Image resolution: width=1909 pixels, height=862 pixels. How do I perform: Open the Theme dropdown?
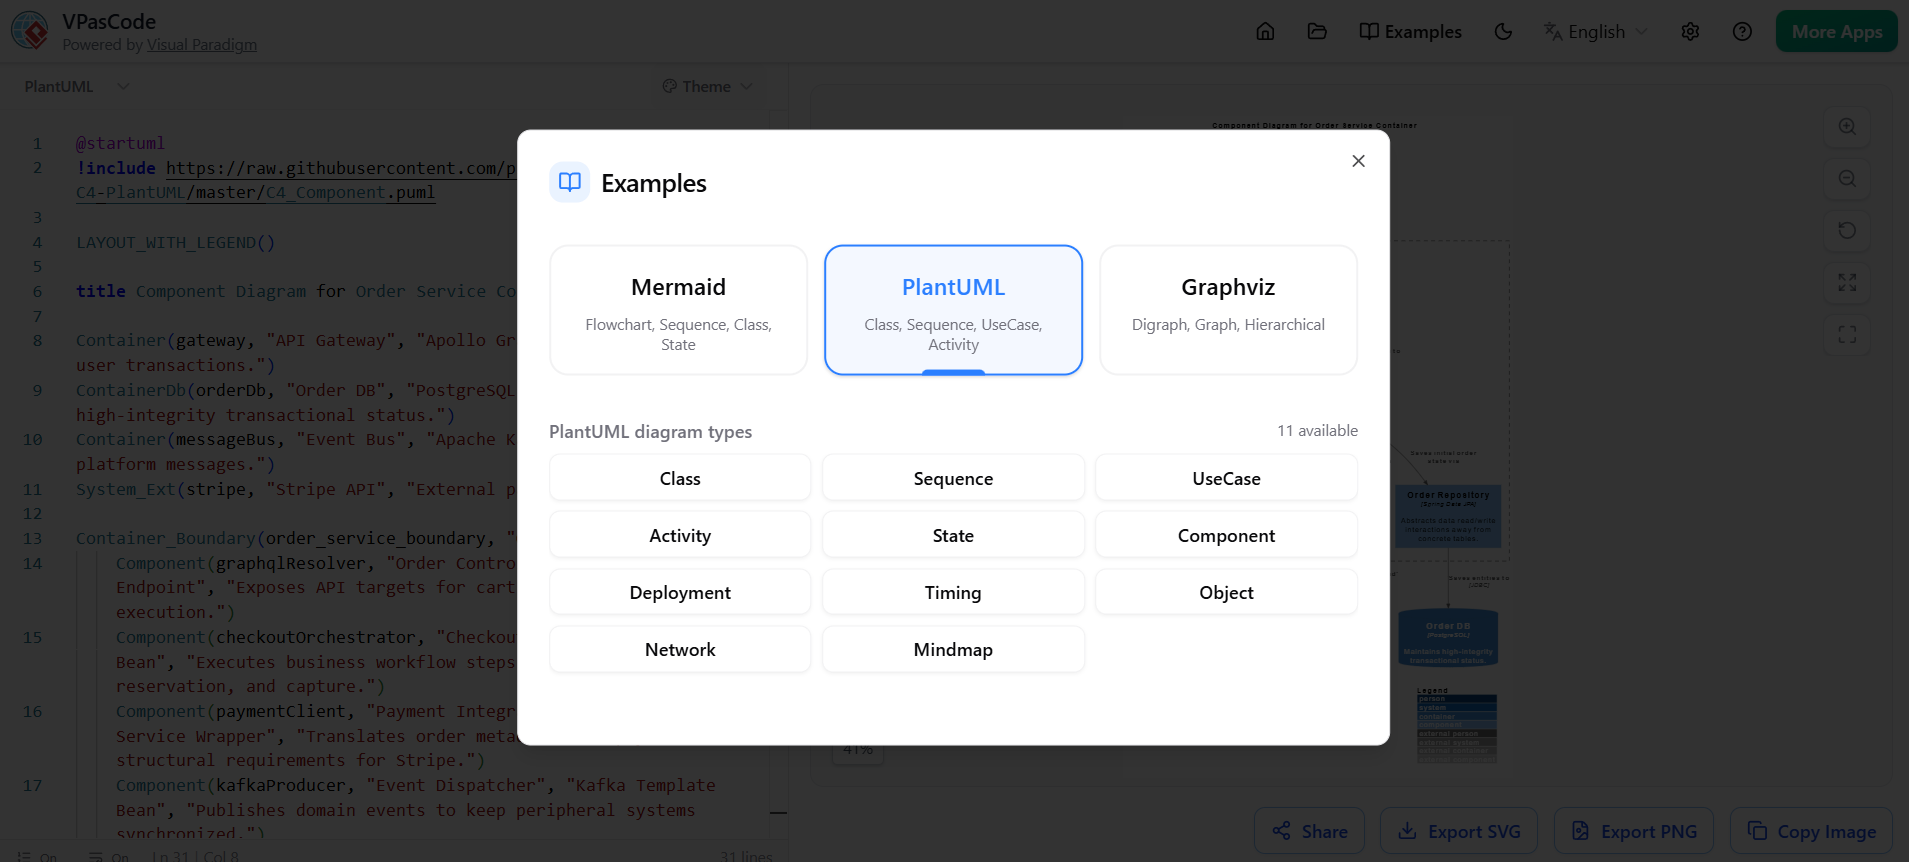pos(707,87)
